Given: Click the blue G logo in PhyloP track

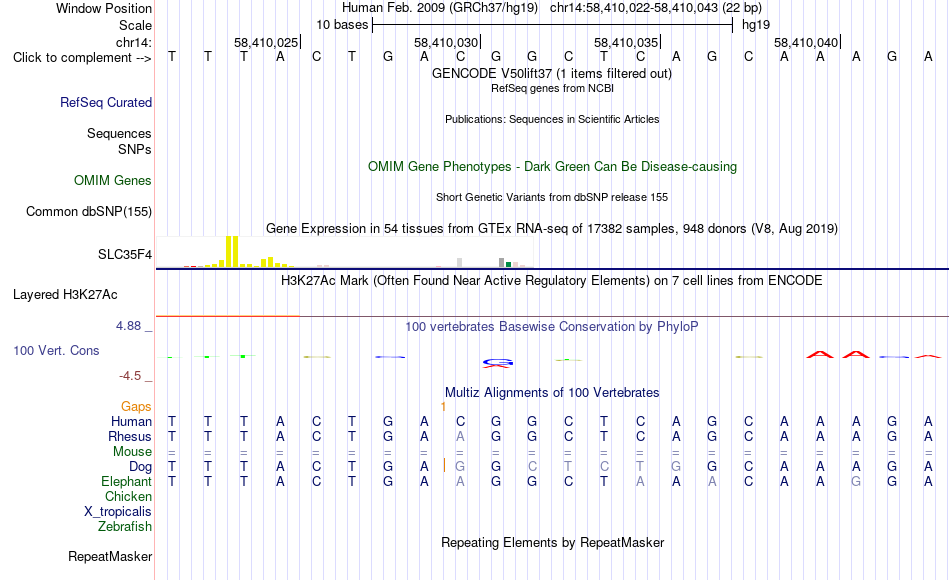Looking at the screenshot, I should (x=498, y=361).
